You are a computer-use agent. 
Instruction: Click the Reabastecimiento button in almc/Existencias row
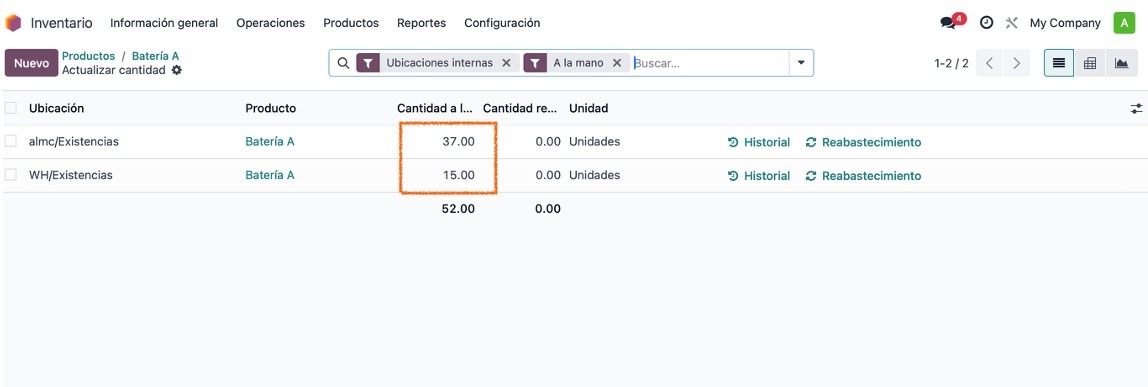pos(863,142)
